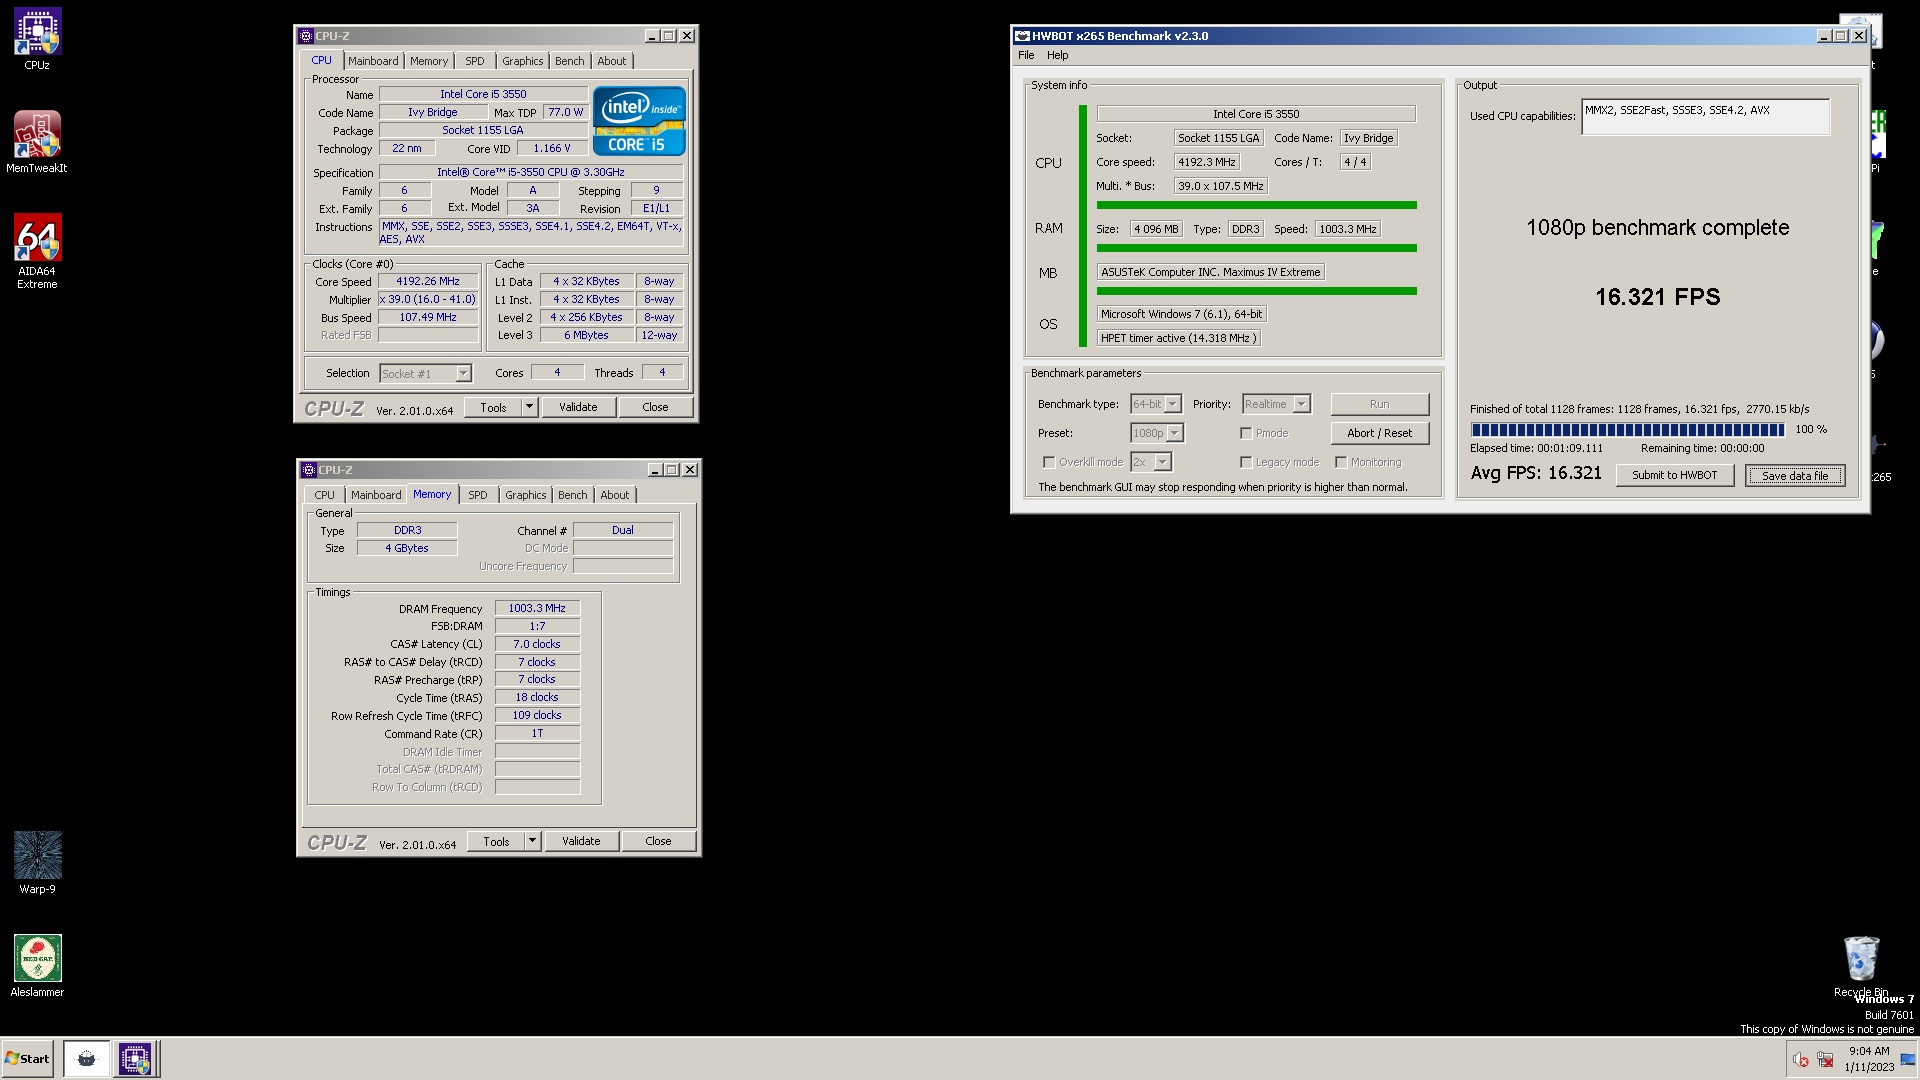The height and width of the screenshot is (1080, 1920).
Task: Click Submit to HWBOT button
Action: [1675, 475]
